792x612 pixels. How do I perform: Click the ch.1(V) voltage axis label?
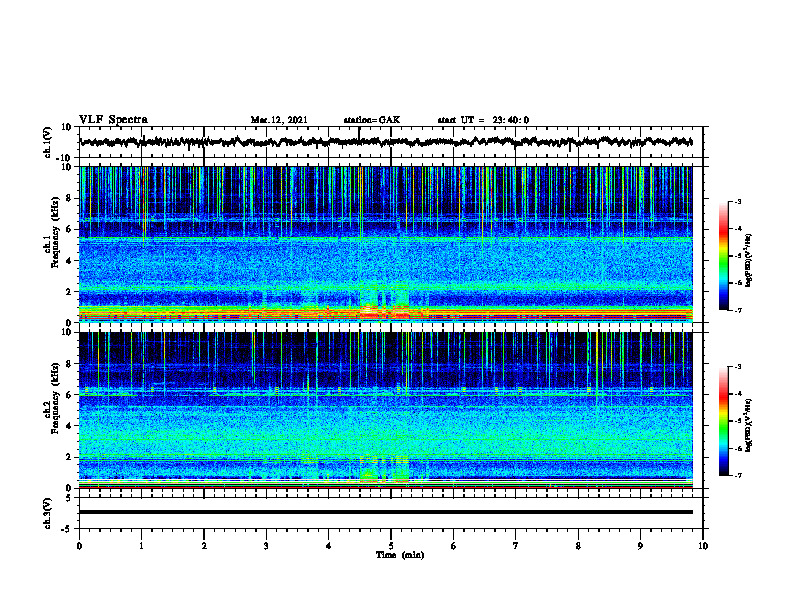[48, 142]
